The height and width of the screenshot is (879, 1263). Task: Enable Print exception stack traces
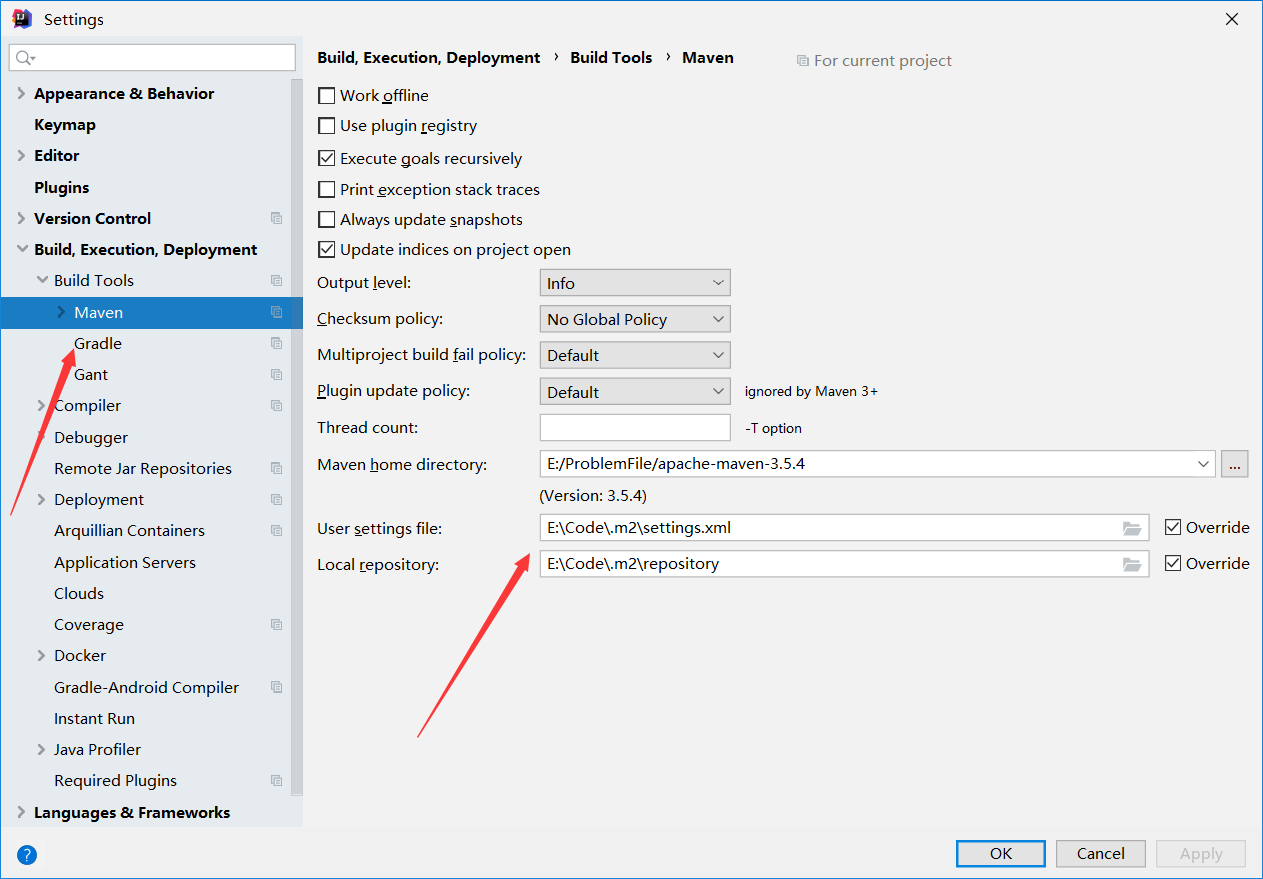pos(326,189)
